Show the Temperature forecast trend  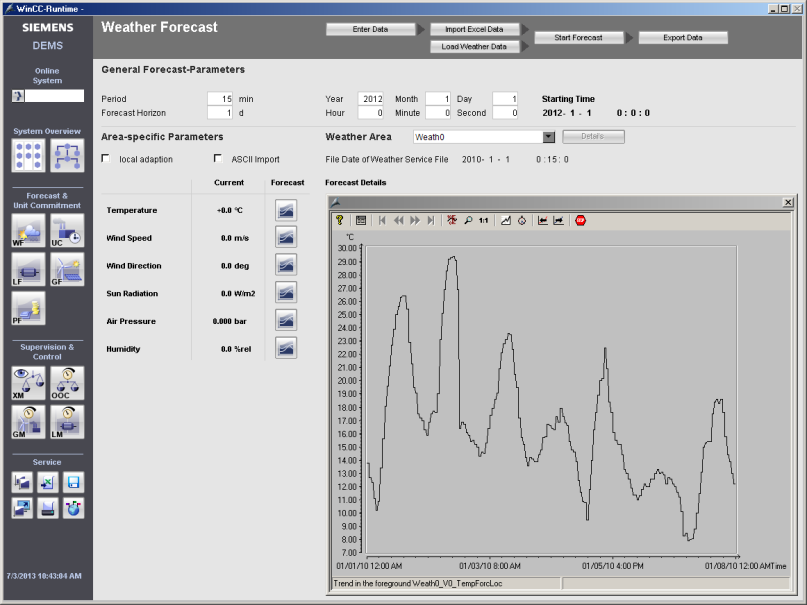coord(286,210)
